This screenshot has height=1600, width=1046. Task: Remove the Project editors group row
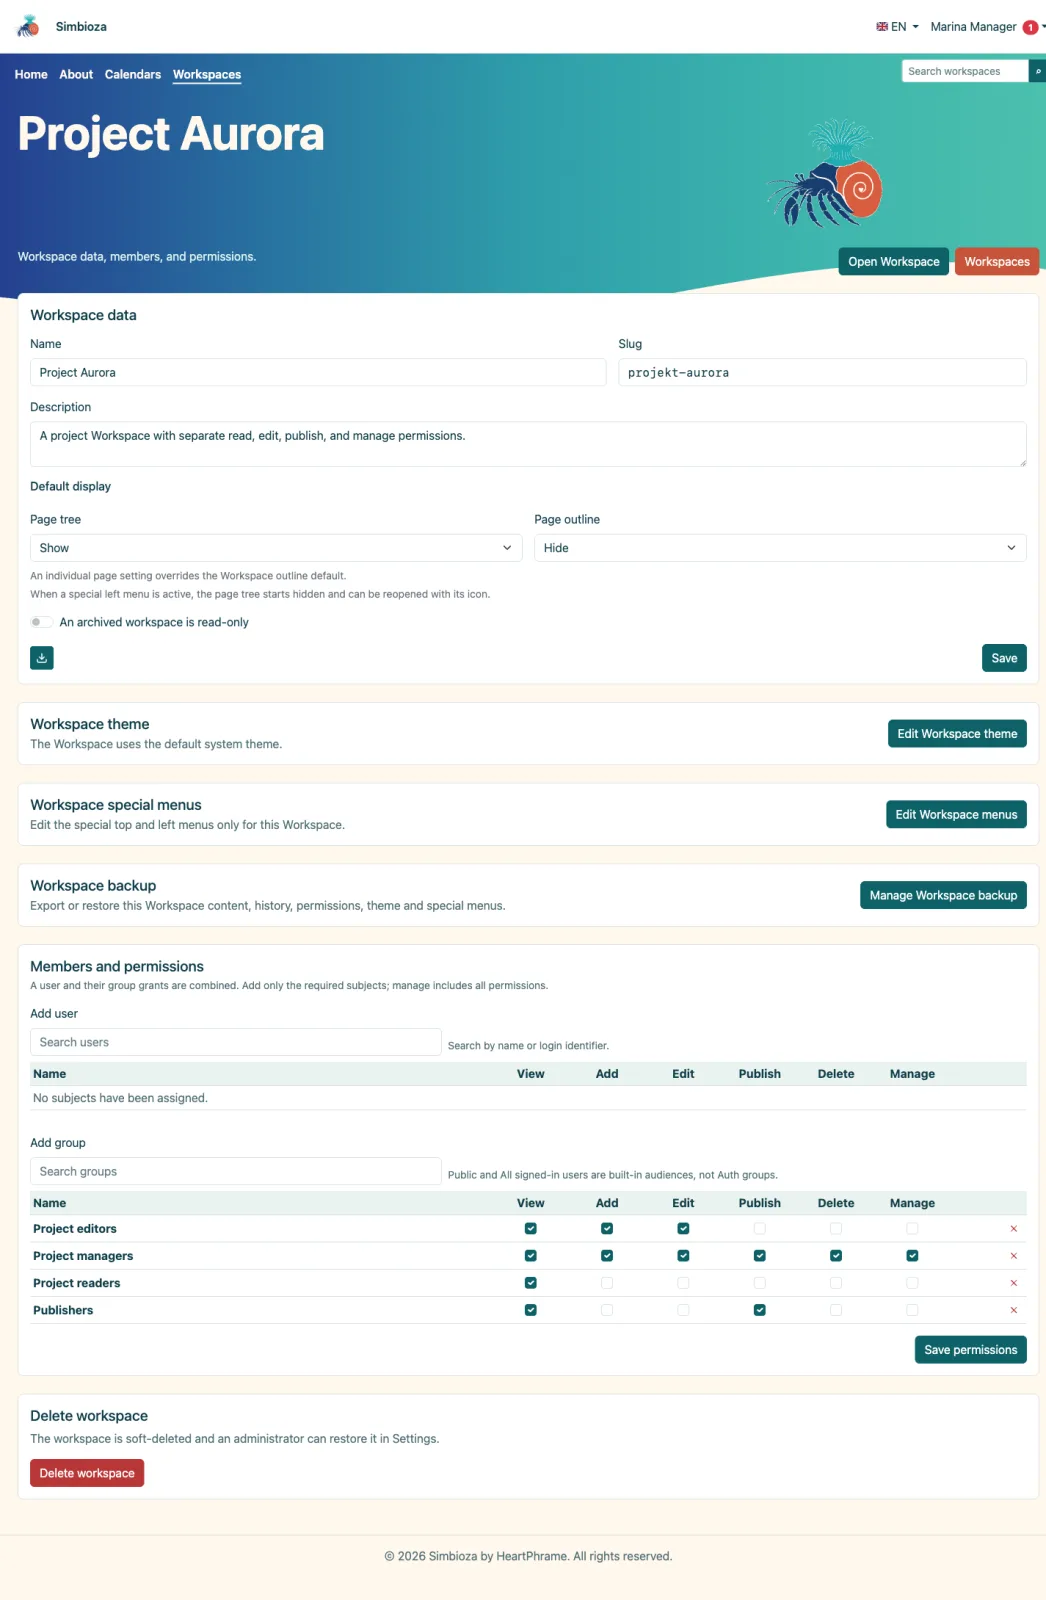[1013, 1229]
